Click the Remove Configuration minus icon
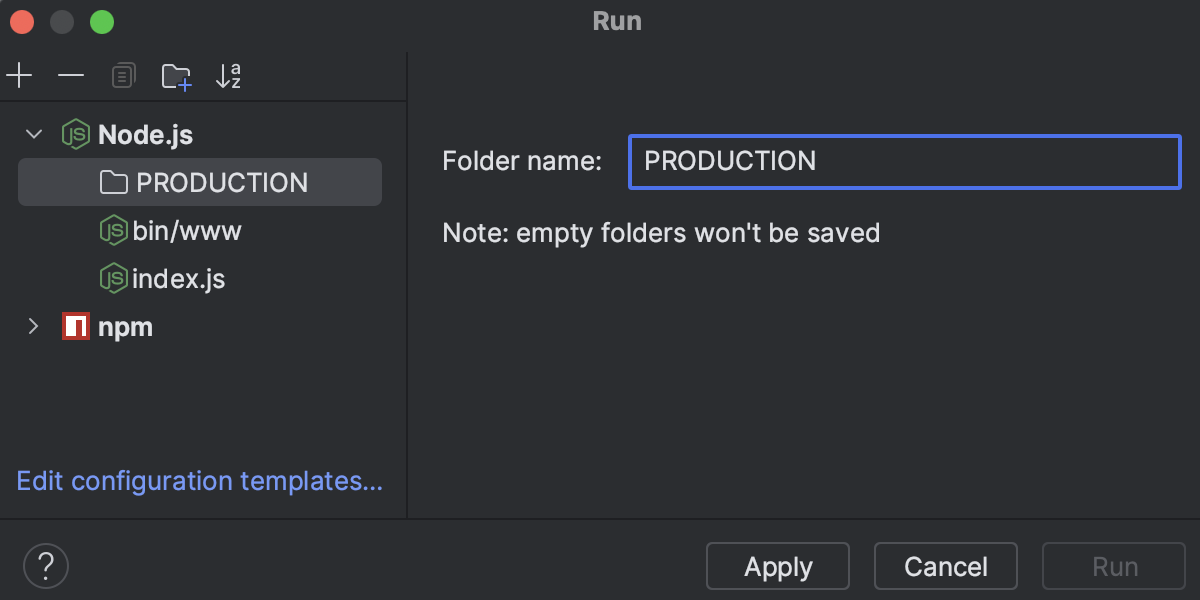 (x=71, y=76)
